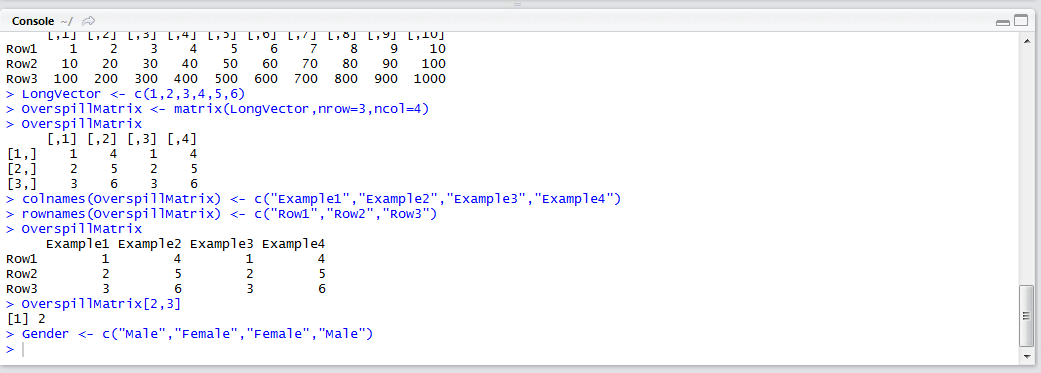Click the Example4 column header
1041x373 pixels.
[x=293, y=244]
